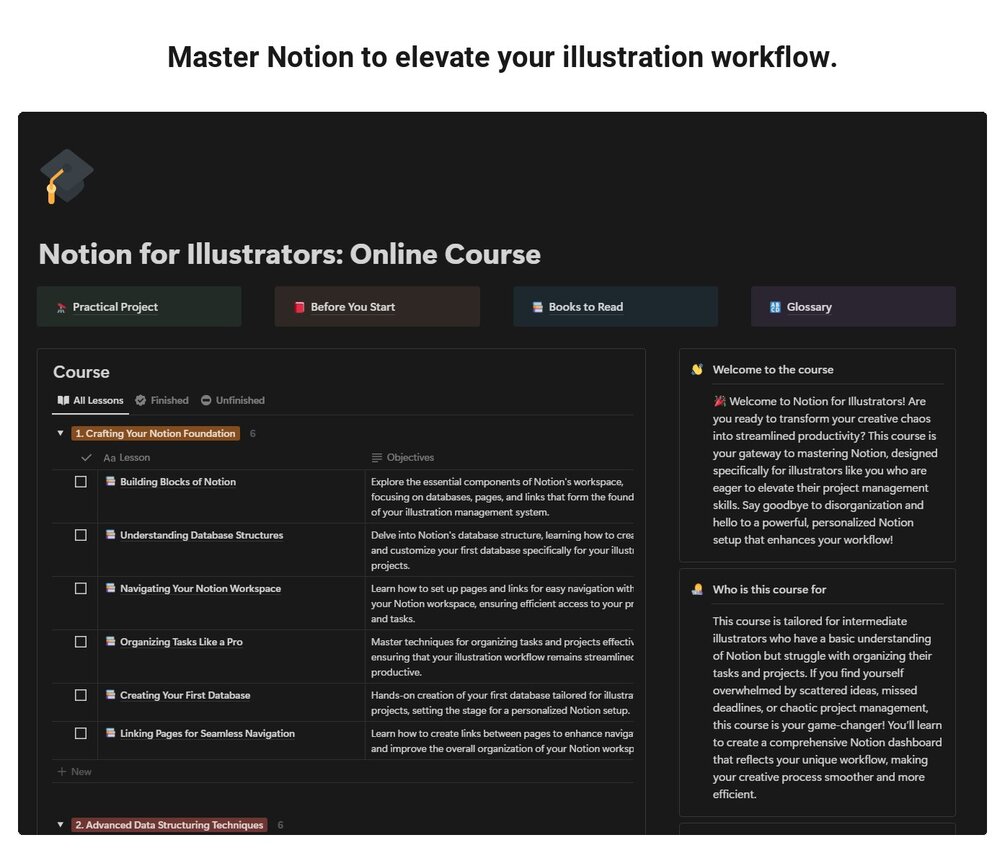This screenshot has width=1005, height=853.
Task: Switch to the All Lessons tab
Action: click(x=90, y=401)
